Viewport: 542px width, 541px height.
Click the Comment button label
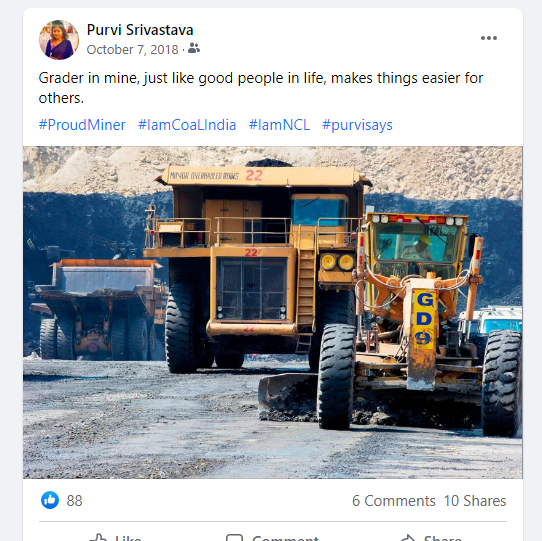[x=286, y=538]
